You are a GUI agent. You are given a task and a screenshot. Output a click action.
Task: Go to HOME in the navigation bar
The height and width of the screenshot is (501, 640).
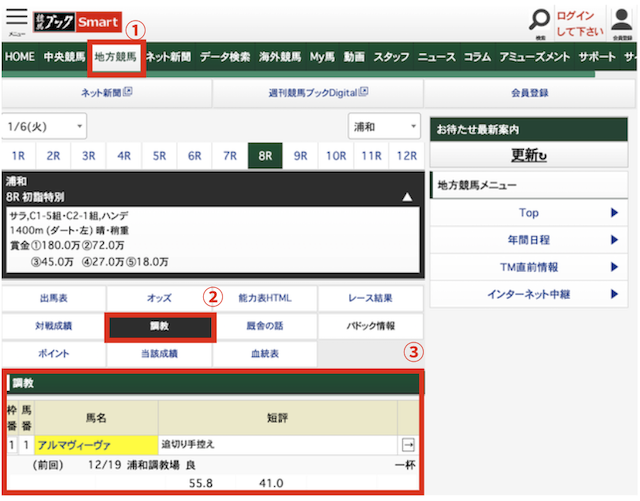[20, 57]
